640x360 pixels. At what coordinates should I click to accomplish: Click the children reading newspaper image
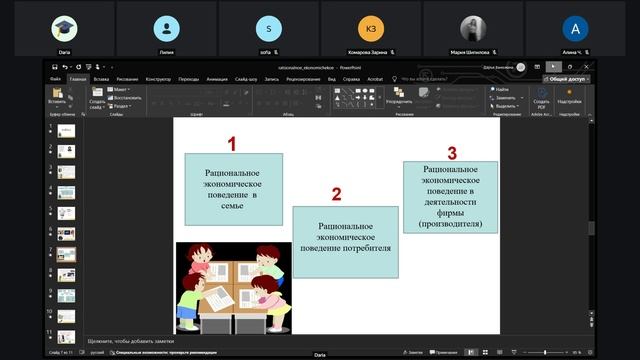233,288
